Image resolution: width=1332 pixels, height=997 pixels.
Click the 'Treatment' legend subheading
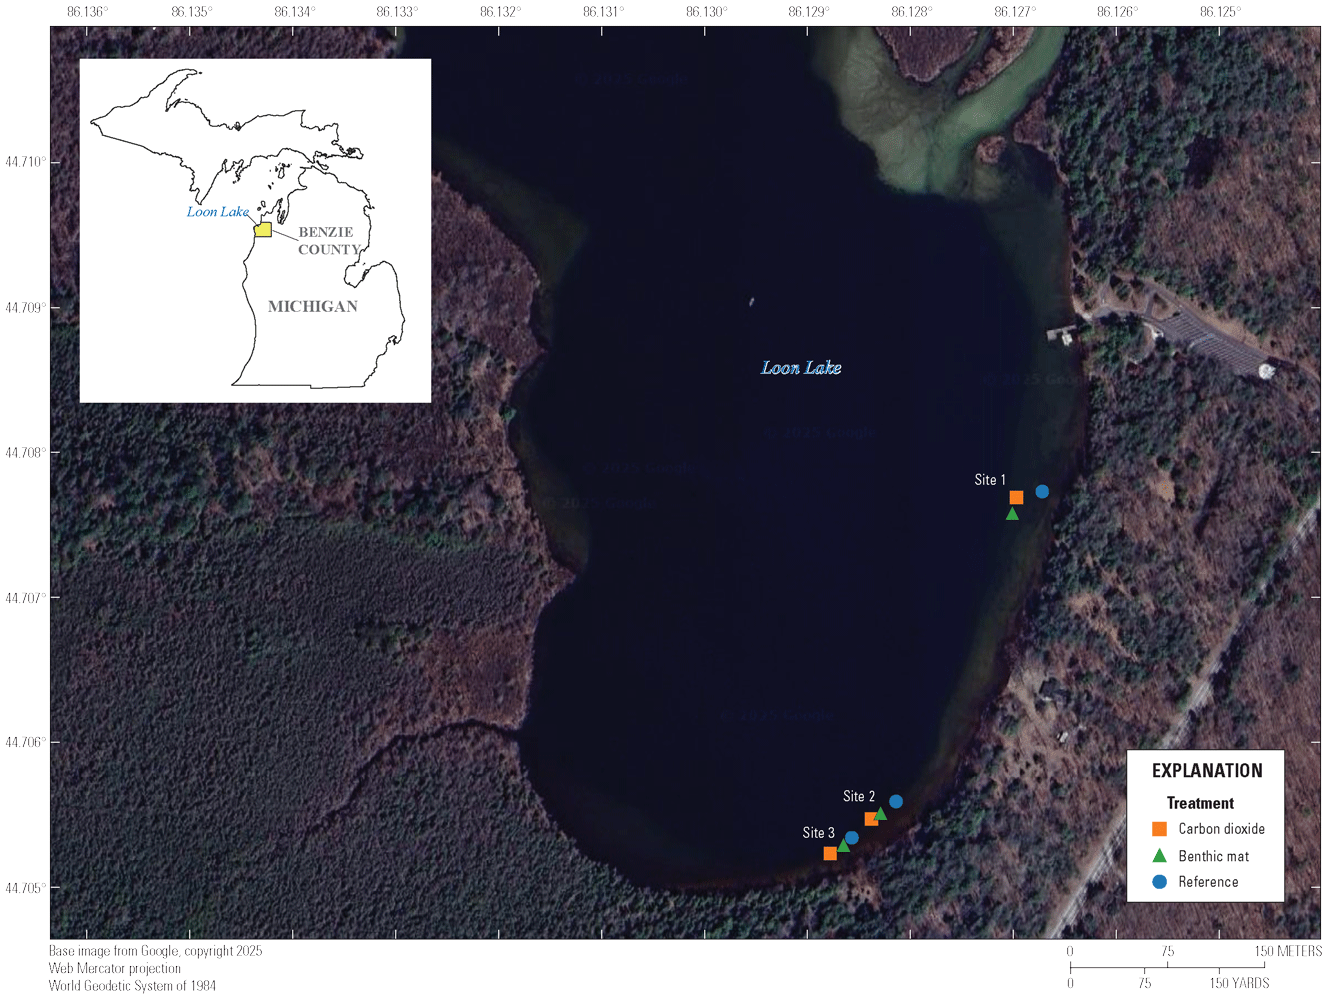[x=1200, y=803]
